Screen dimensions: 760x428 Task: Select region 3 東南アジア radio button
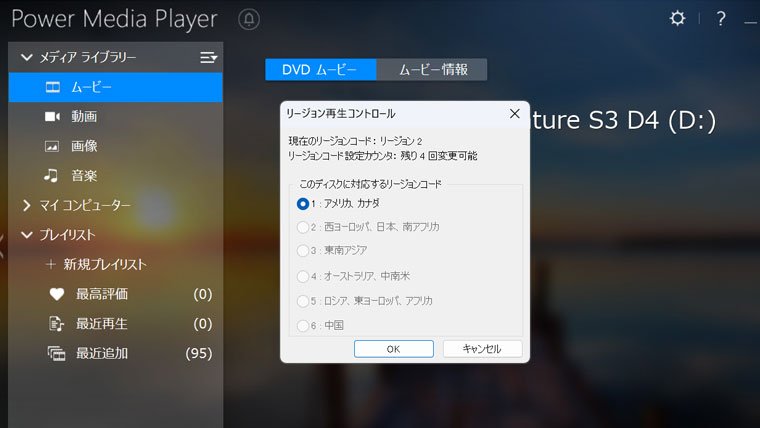[303, 251]
